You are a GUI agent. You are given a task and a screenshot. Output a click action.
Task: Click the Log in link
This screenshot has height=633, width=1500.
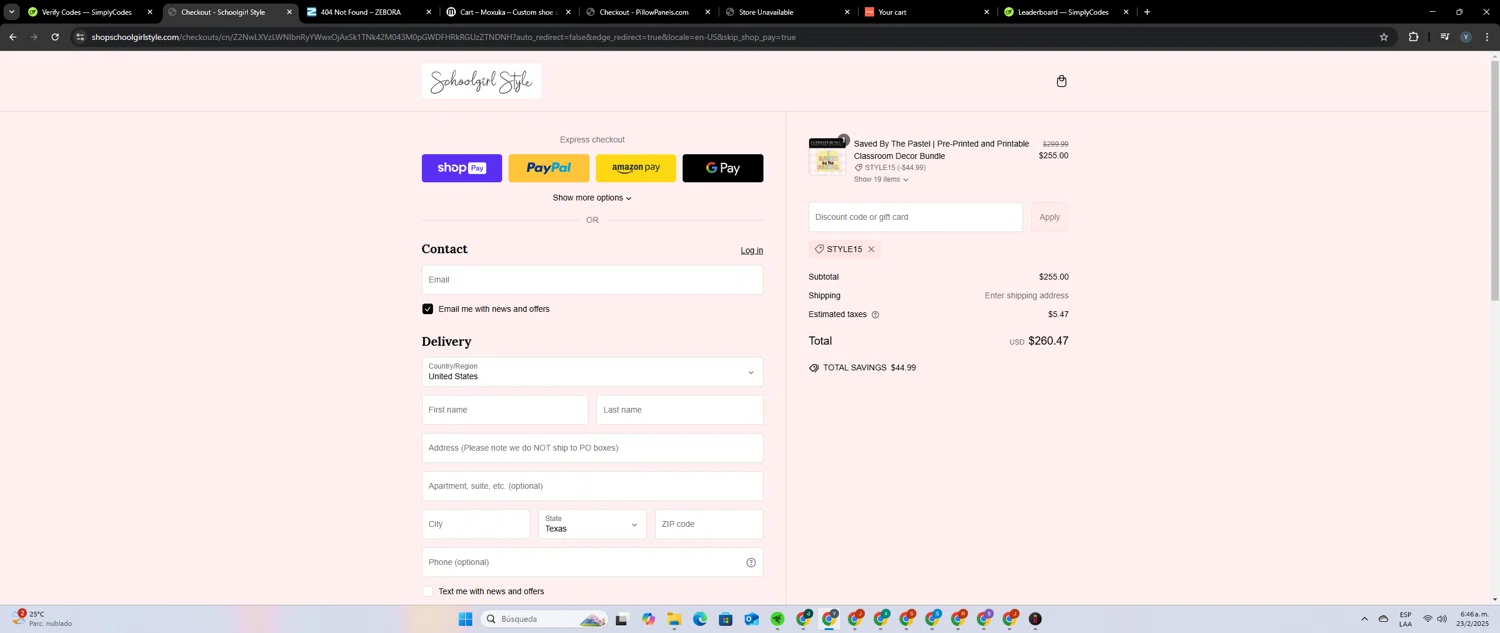[751, 251]
